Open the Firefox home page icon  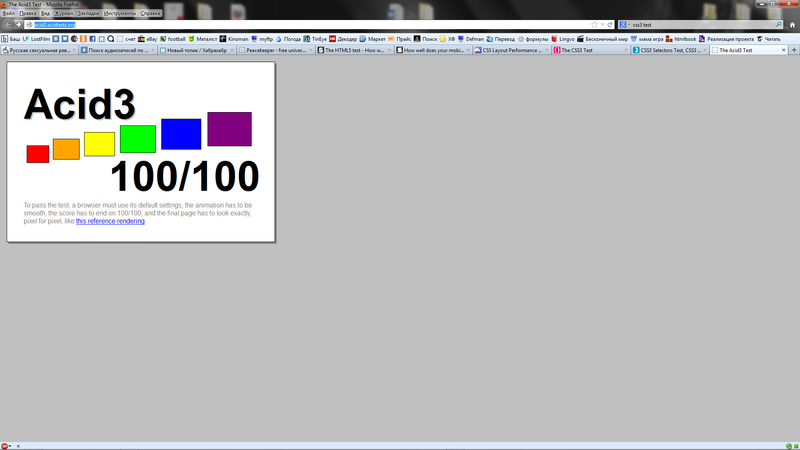tap(792, 24)
